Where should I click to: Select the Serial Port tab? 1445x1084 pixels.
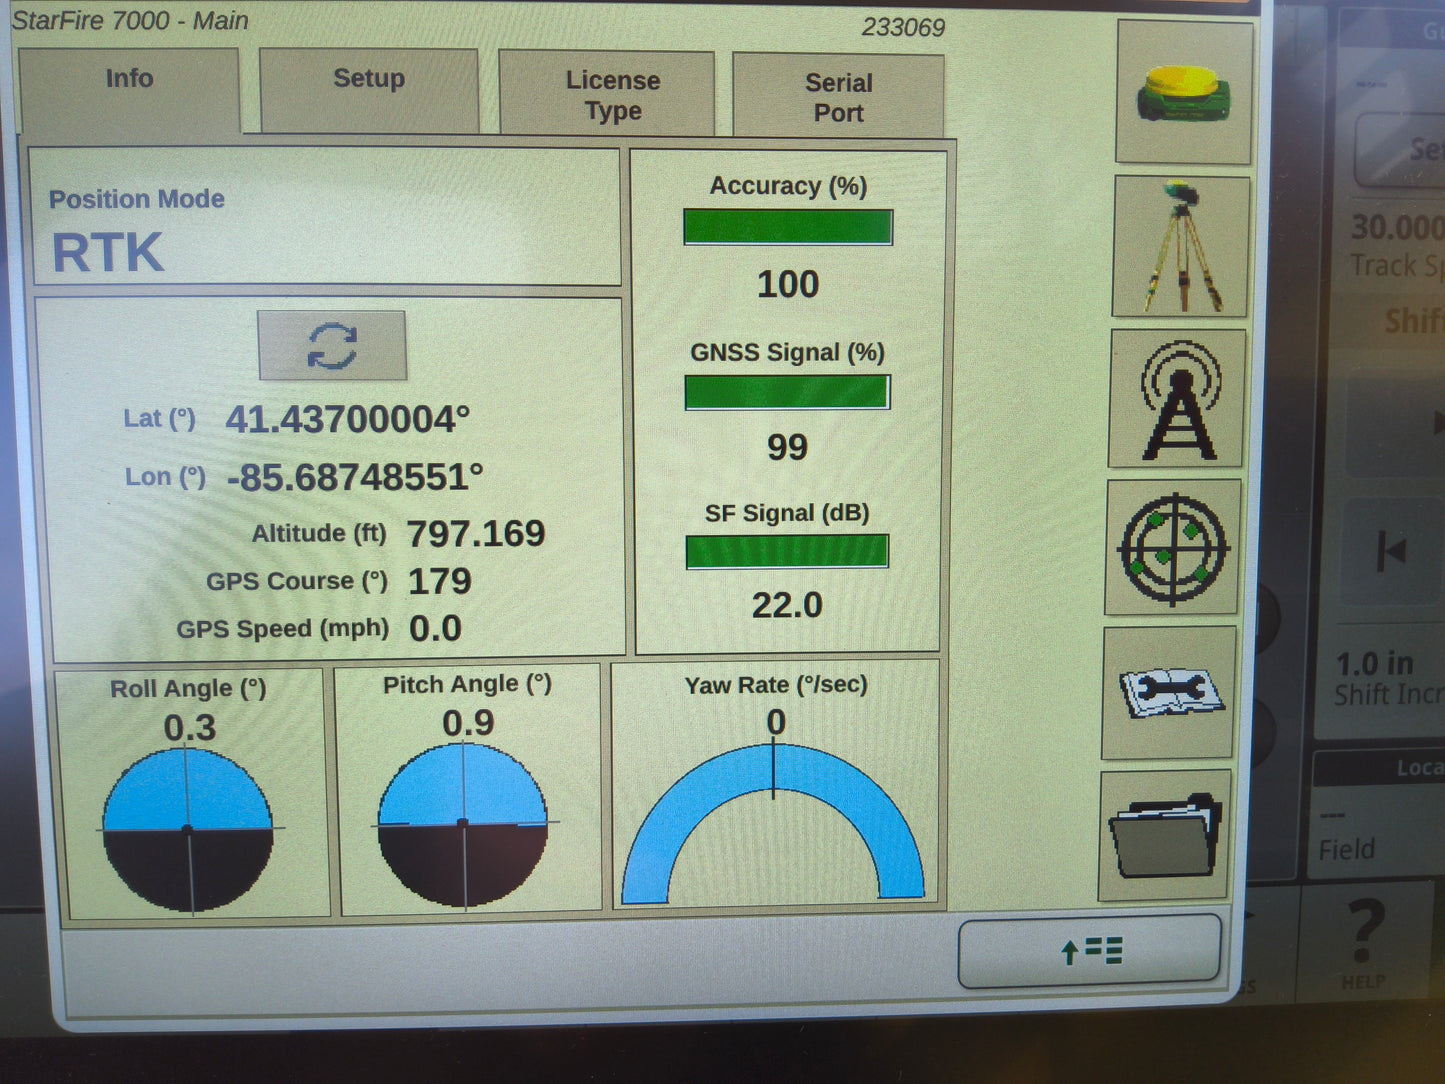[839, 96]
